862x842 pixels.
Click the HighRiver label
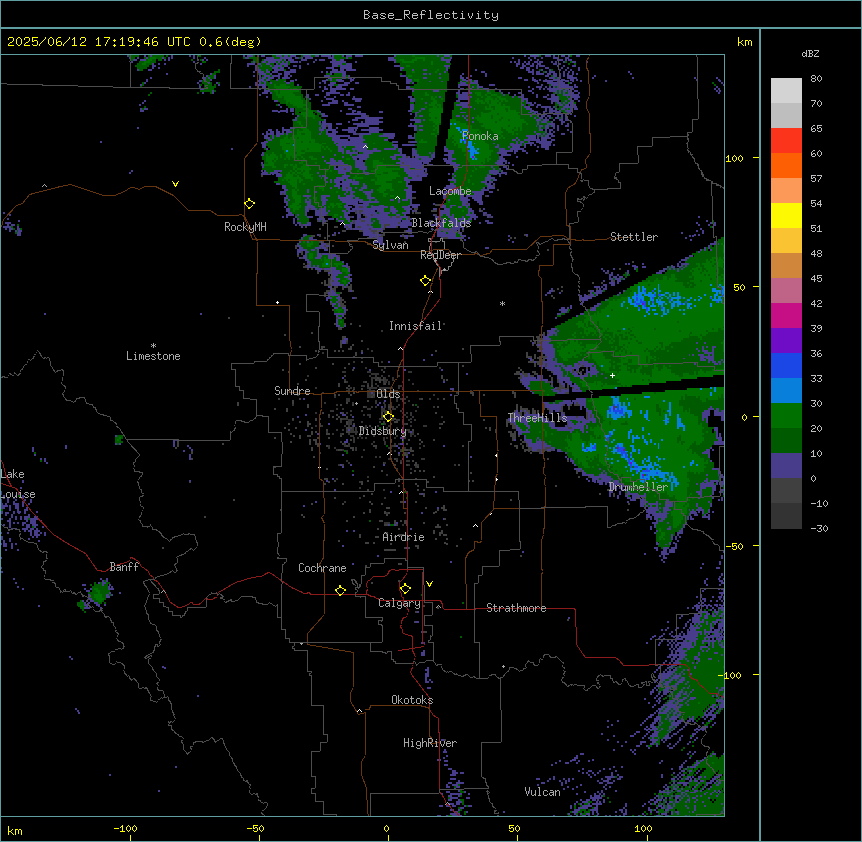(x=430, y=743)
